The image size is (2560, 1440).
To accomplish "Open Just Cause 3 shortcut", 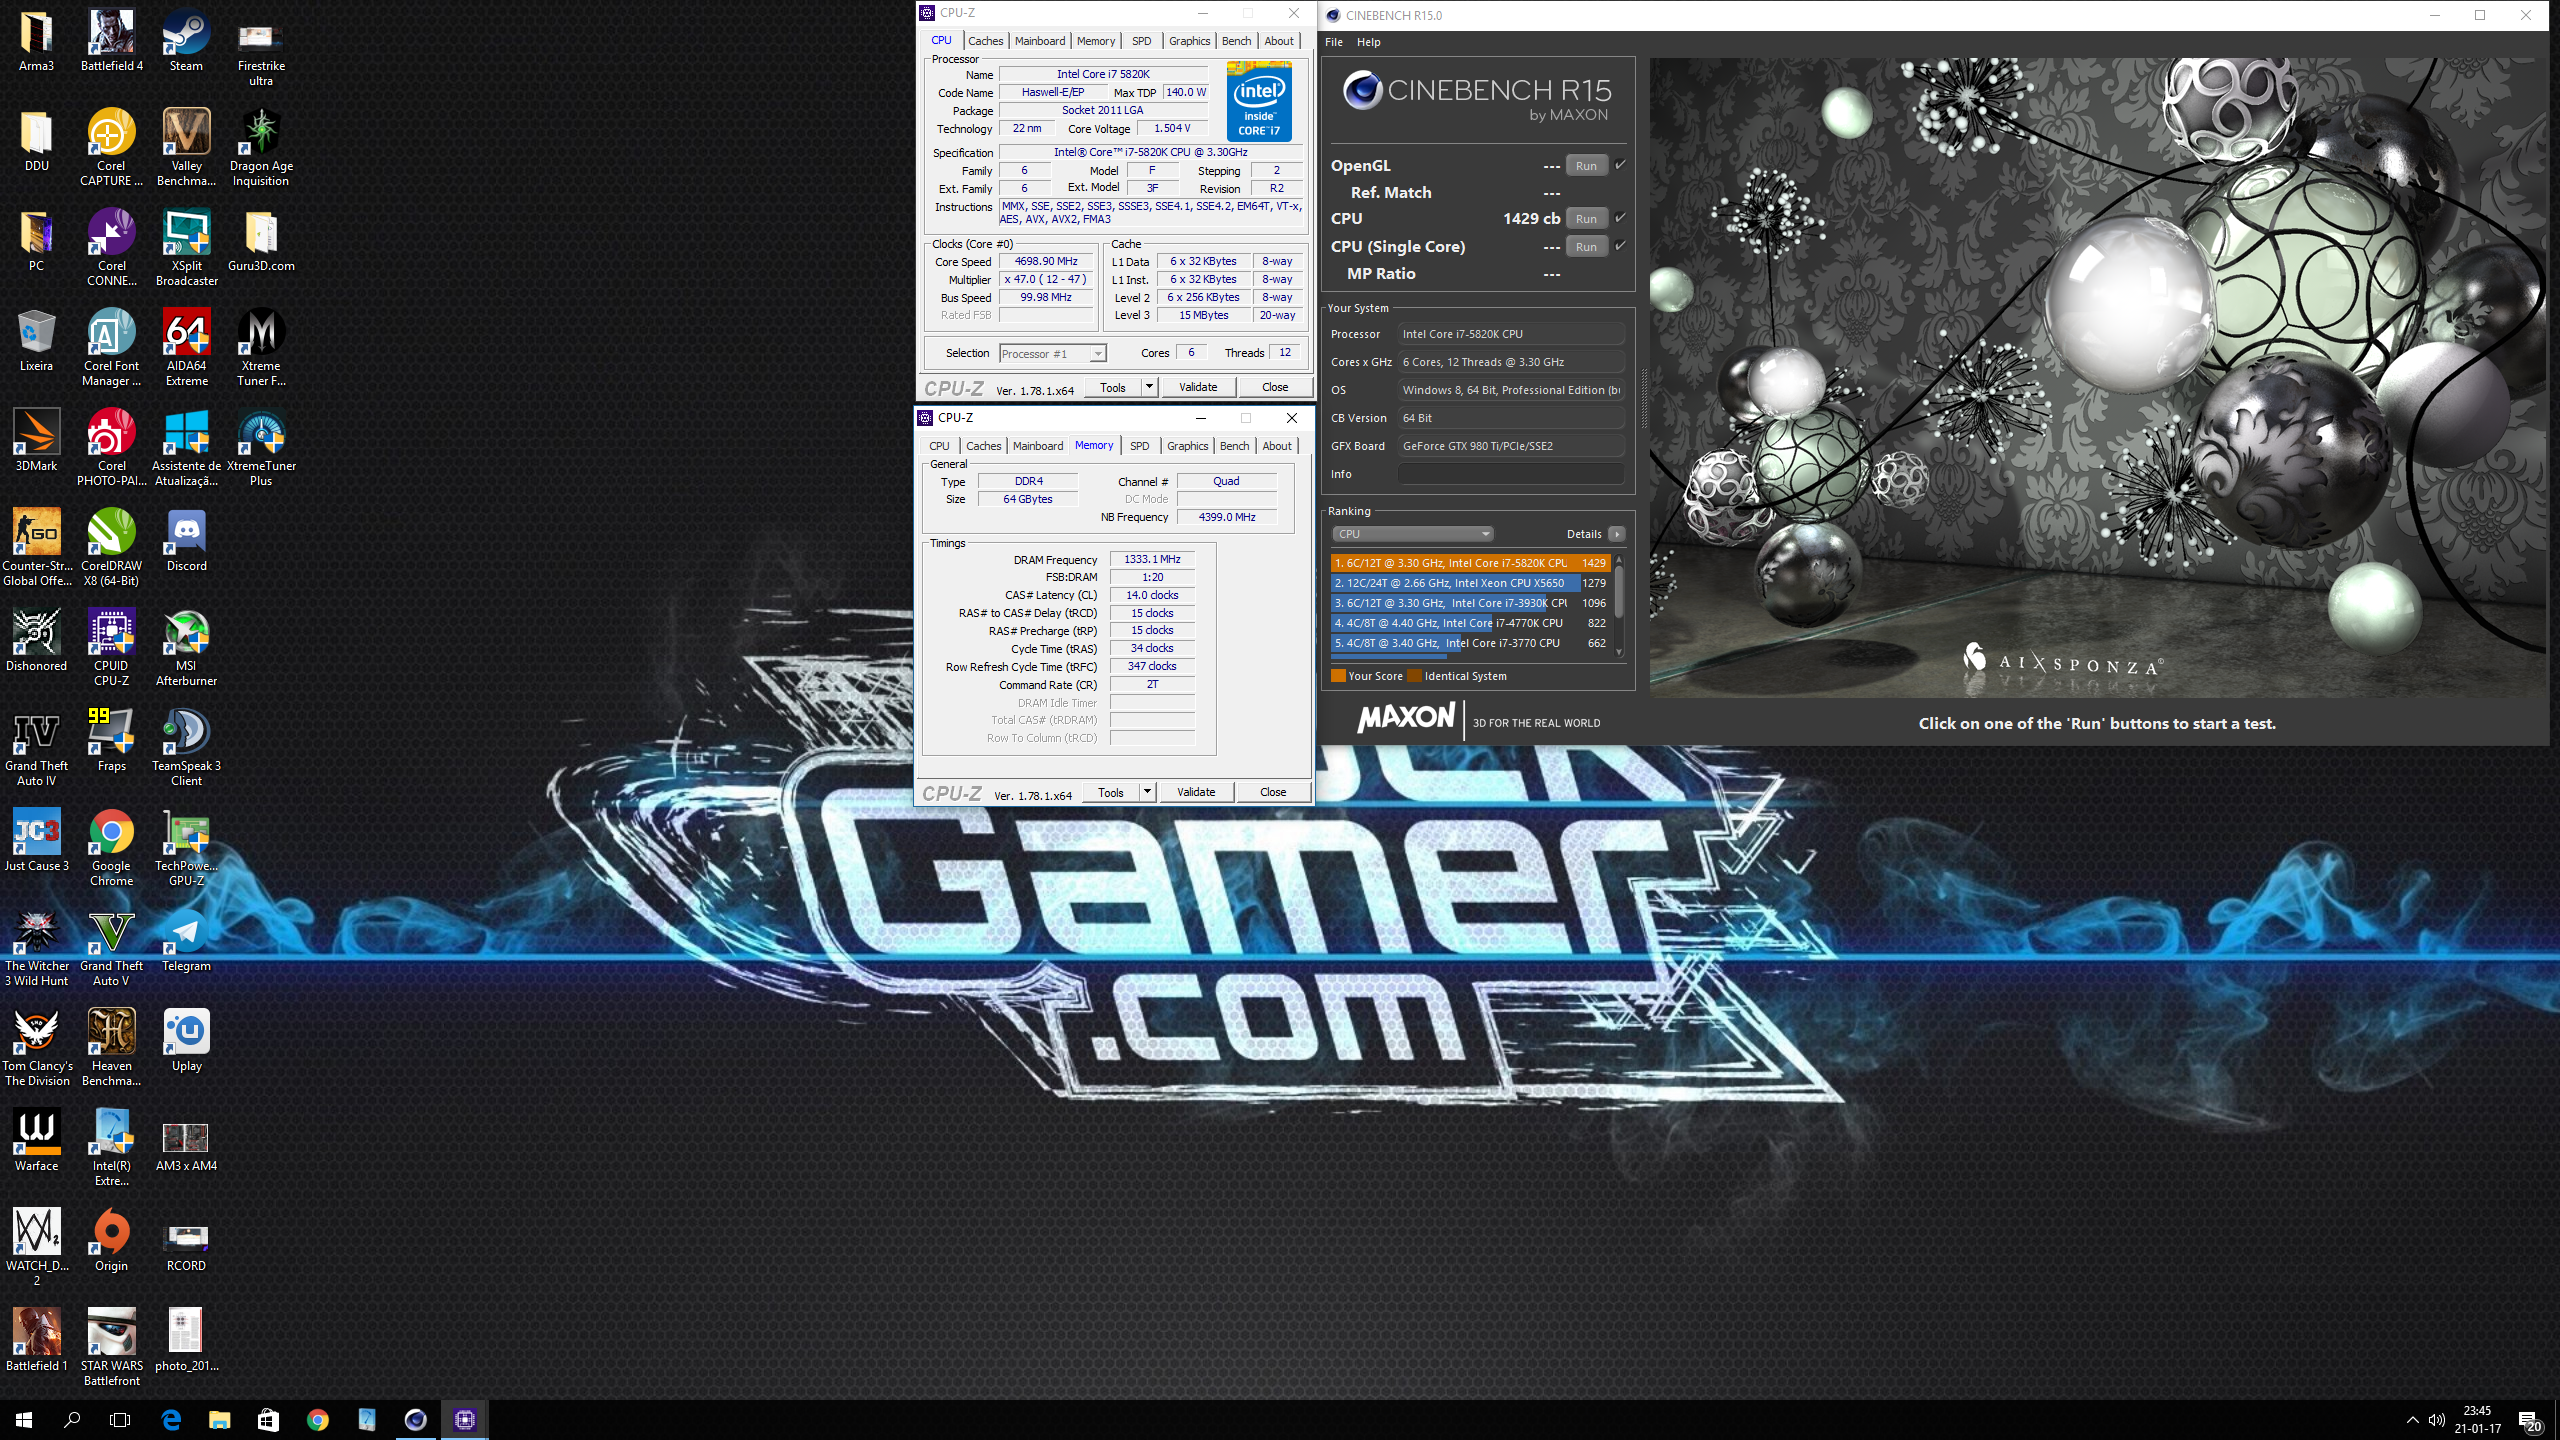I will [36, 840].
